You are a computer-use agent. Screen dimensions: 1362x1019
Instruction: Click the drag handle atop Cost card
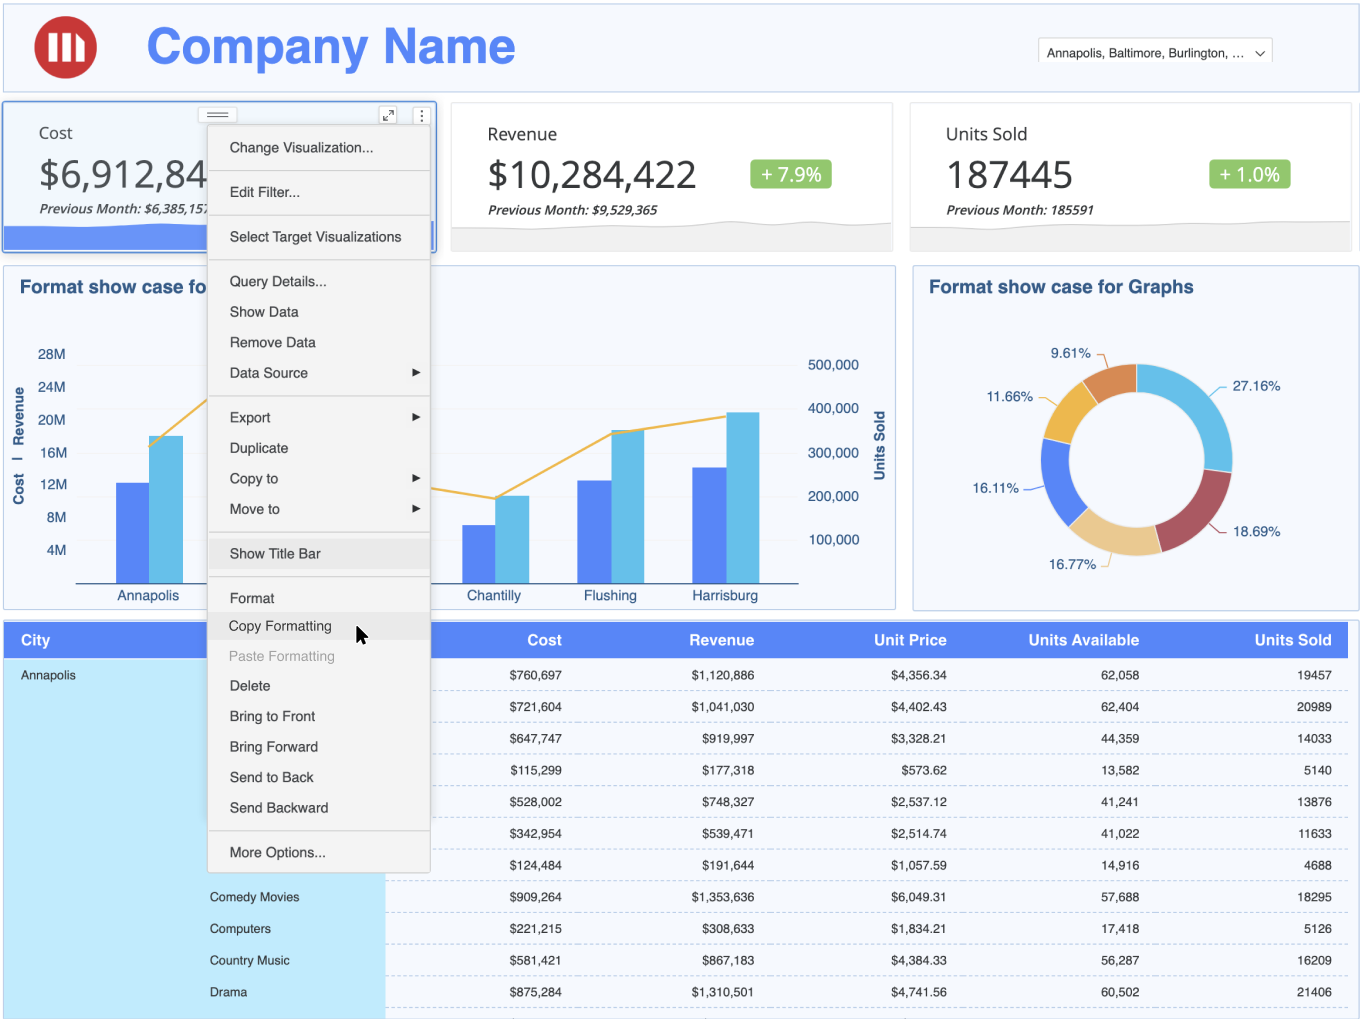[218, 115]
